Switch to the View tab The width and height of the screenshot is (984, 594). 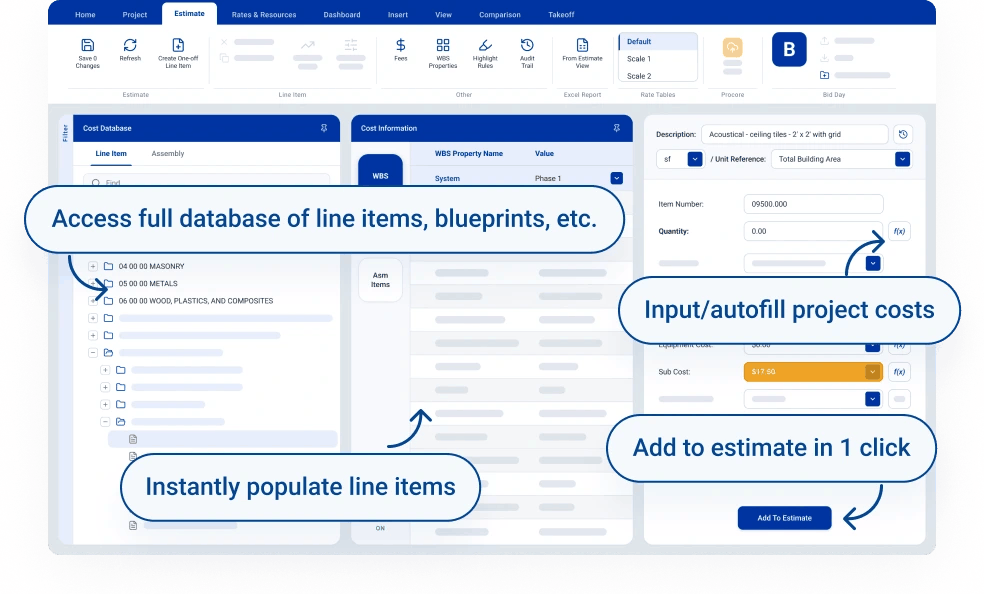coord(444,14)
